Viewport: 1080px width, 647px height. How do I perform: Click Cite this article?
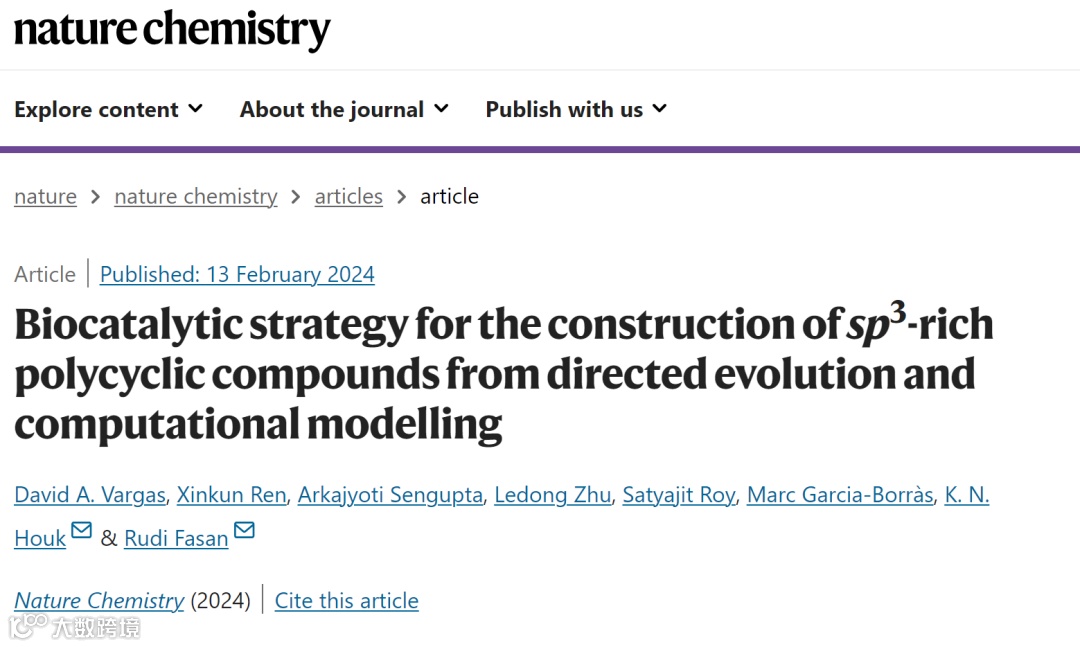(x=346, y=601)
